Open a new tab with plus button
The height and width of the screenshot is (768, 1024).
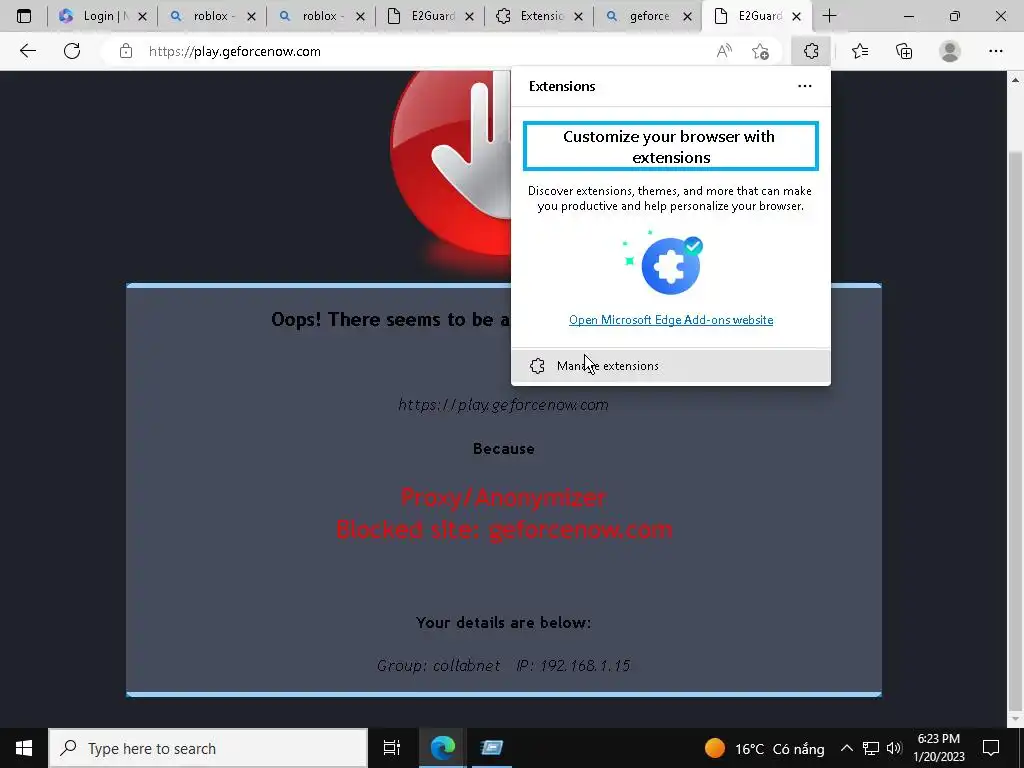pyautogui.click(x=829, y=16)
